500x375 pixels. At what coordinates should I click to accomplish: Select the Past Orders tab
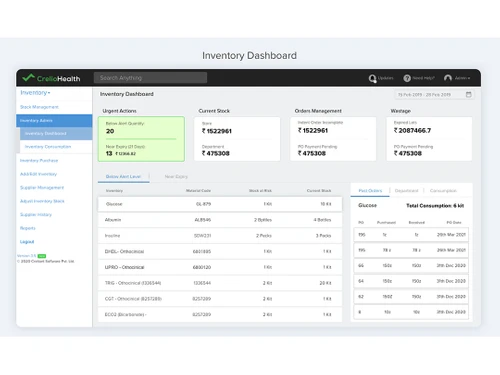[x=370, y=191]
